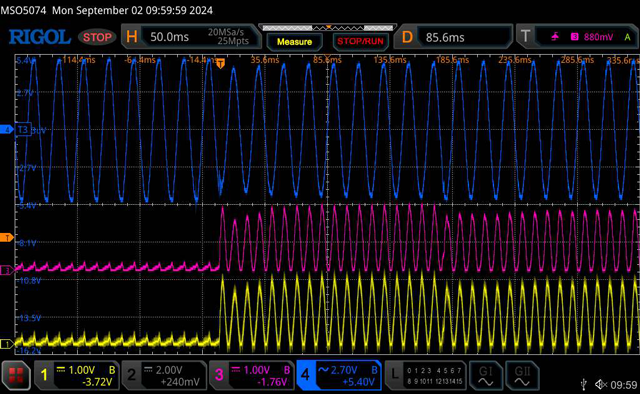Click the STOP/RUN button
Screen dimensions: 640x394
point(360,42)
